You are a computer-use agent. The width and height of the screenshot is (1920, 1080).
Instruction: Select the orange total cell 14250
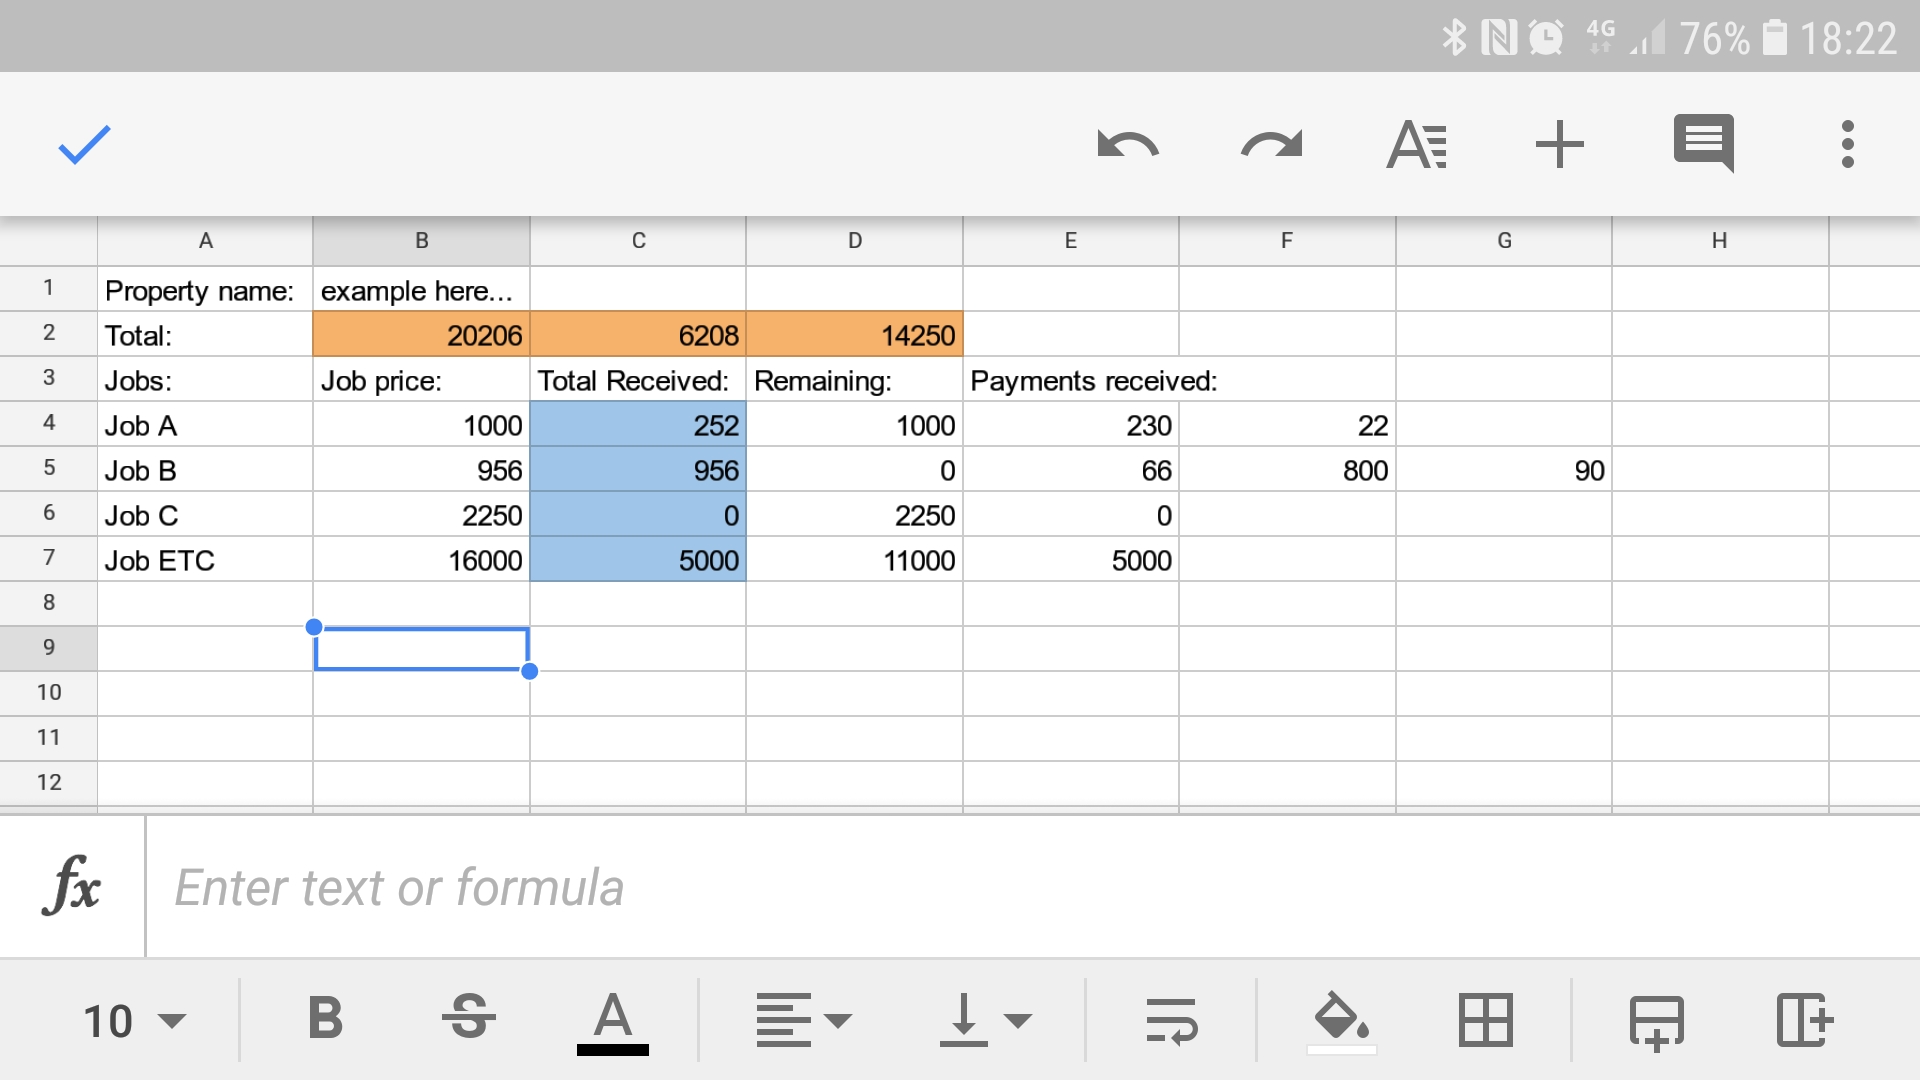tap(854, 334)
